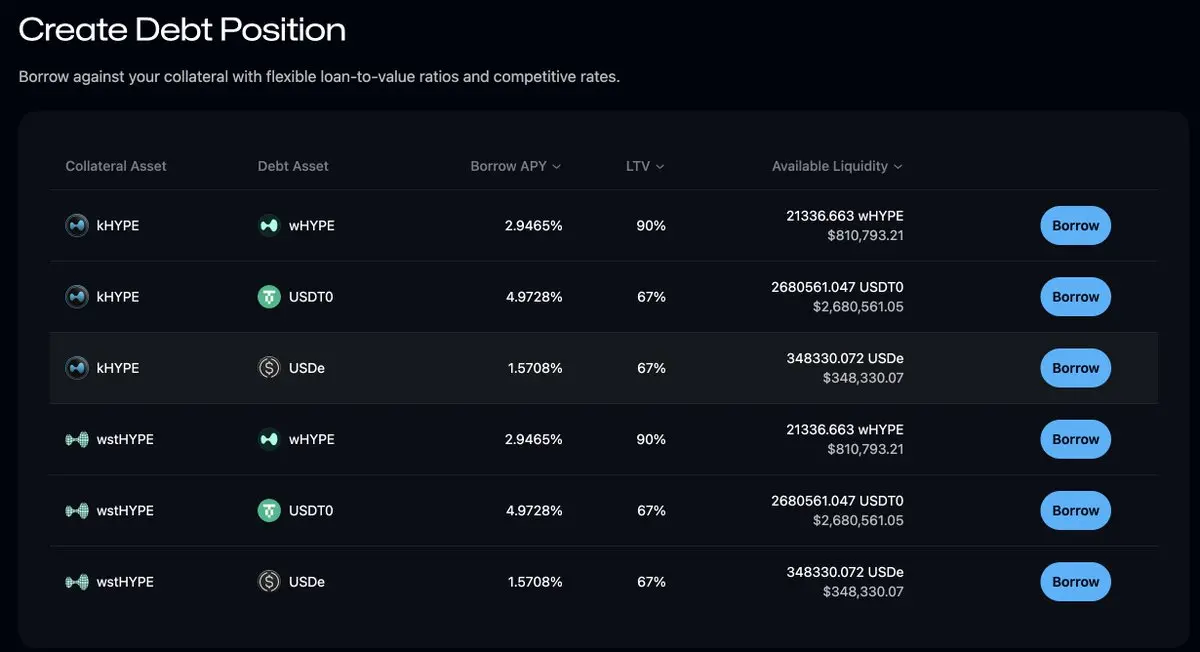Borrow USDe against kHYPE collateral
The image size is (1200, 652).
point(1075,368)
